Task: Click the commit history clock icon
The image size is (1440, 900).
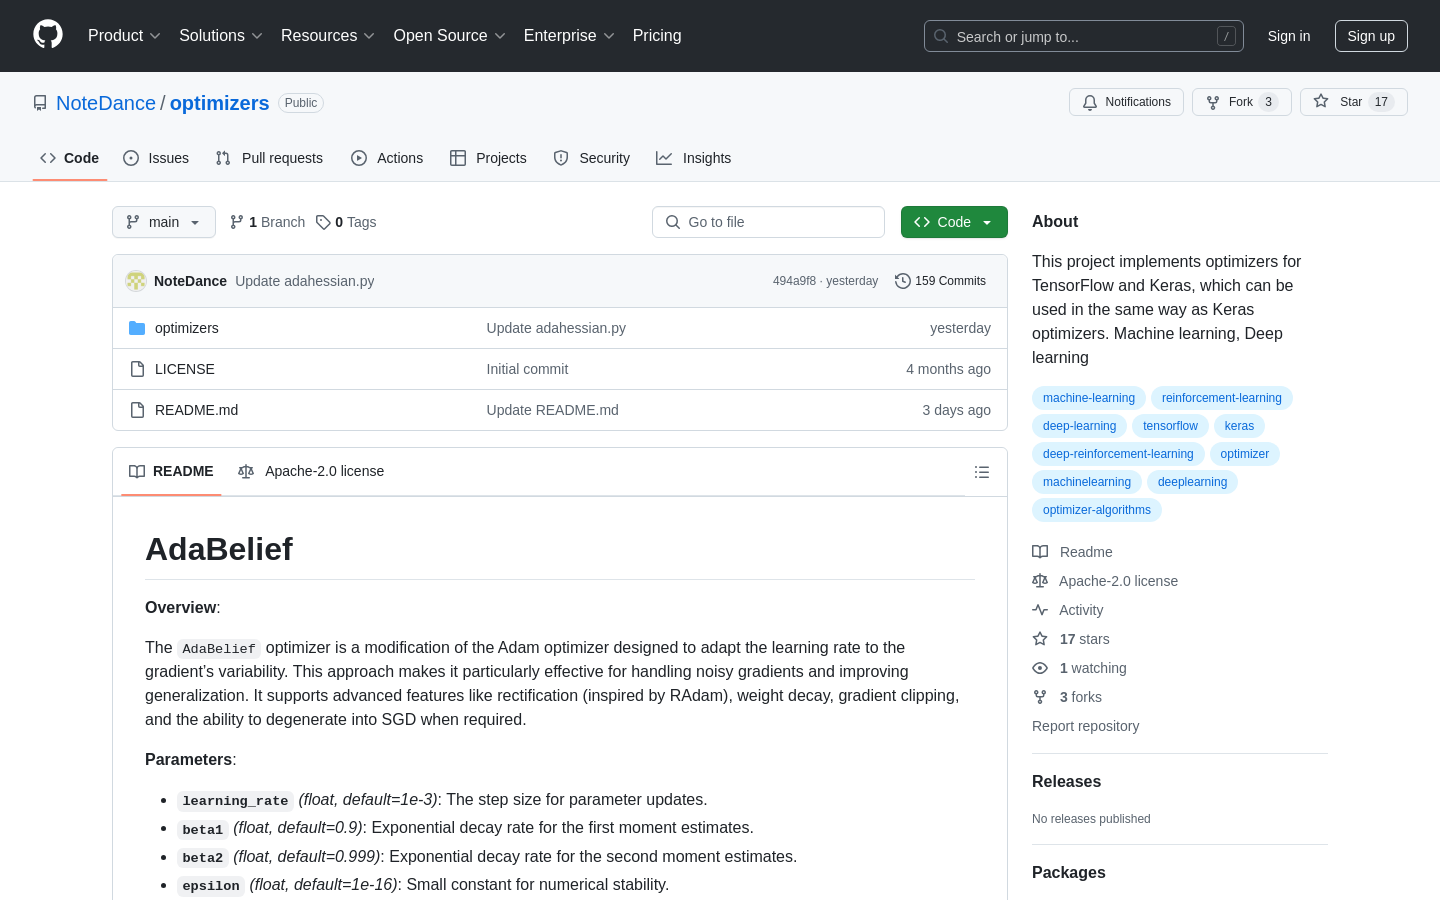Action: tap(903, 281)
